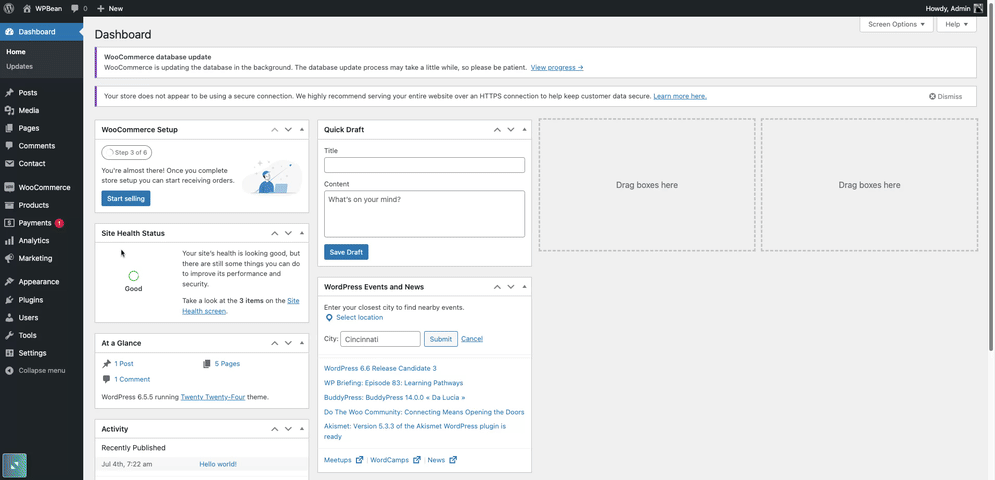Toggle At a Glance panel collapse

[x=301, y=343]
